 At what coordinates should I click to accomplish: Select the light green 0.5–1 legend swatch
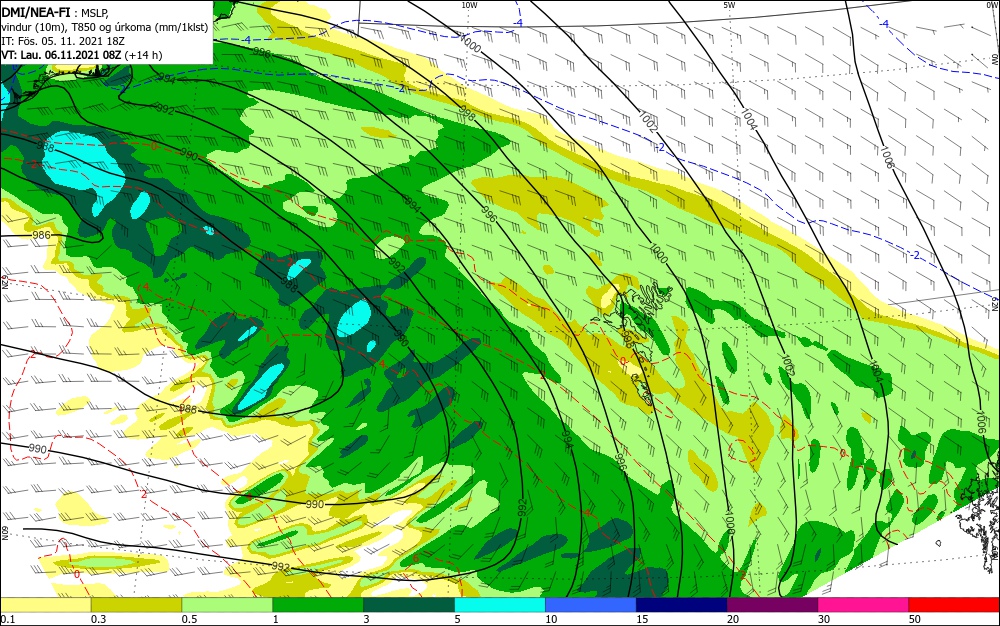click(x=227, y=605)
